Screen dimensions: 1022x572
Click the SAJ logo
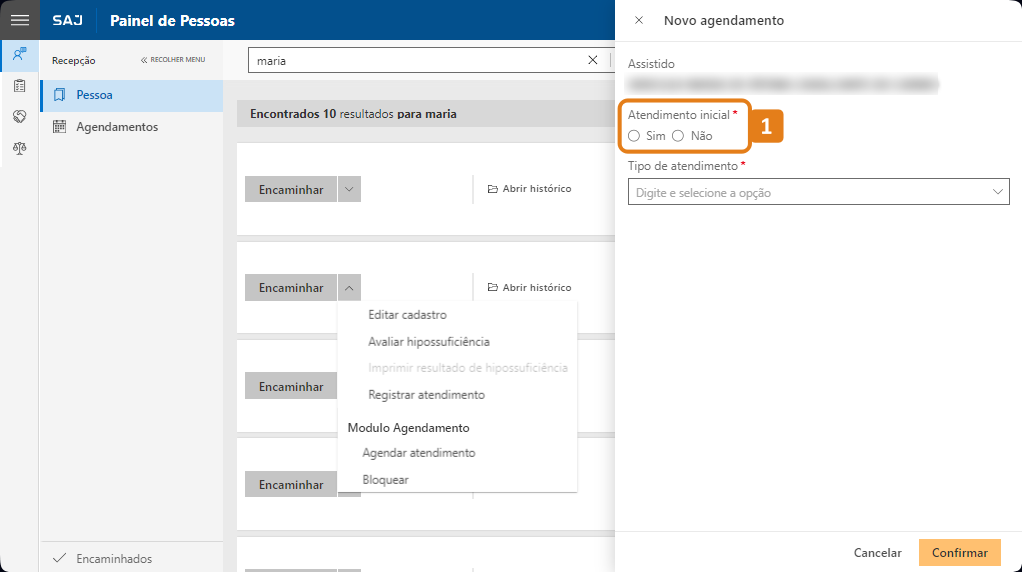(x=68, y=20)
